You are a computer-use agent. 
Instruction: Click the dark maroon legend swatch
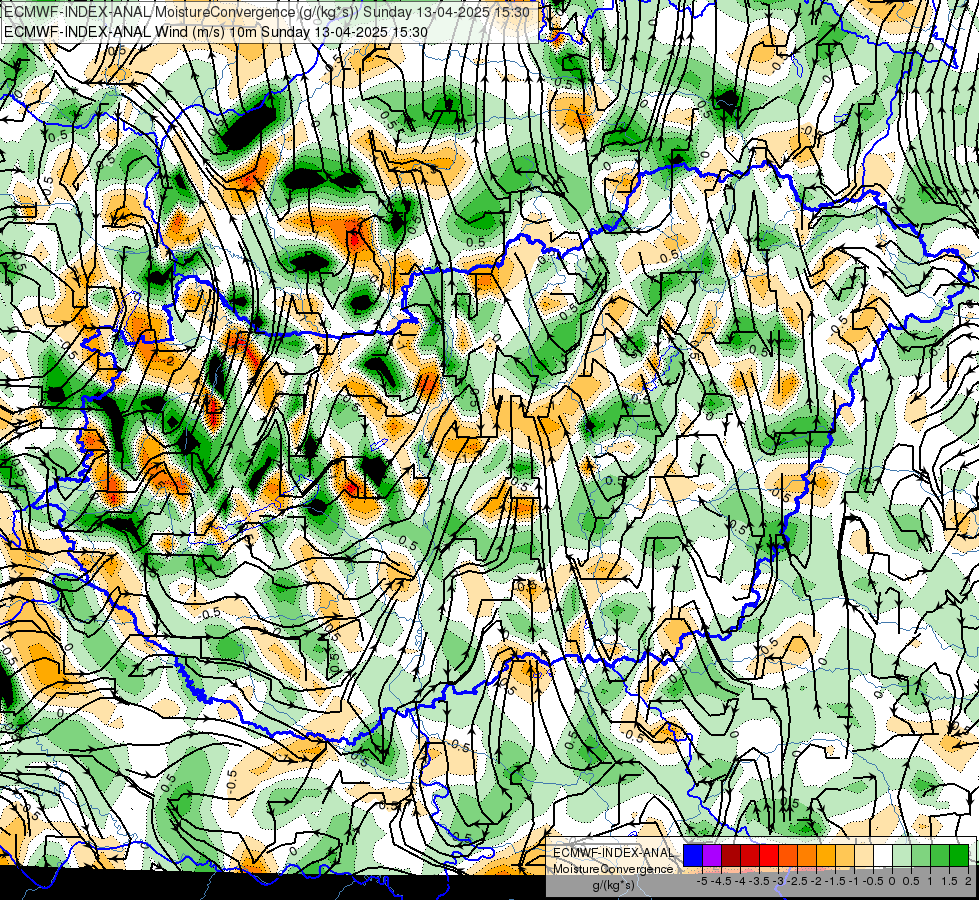[x=731, y=855]
